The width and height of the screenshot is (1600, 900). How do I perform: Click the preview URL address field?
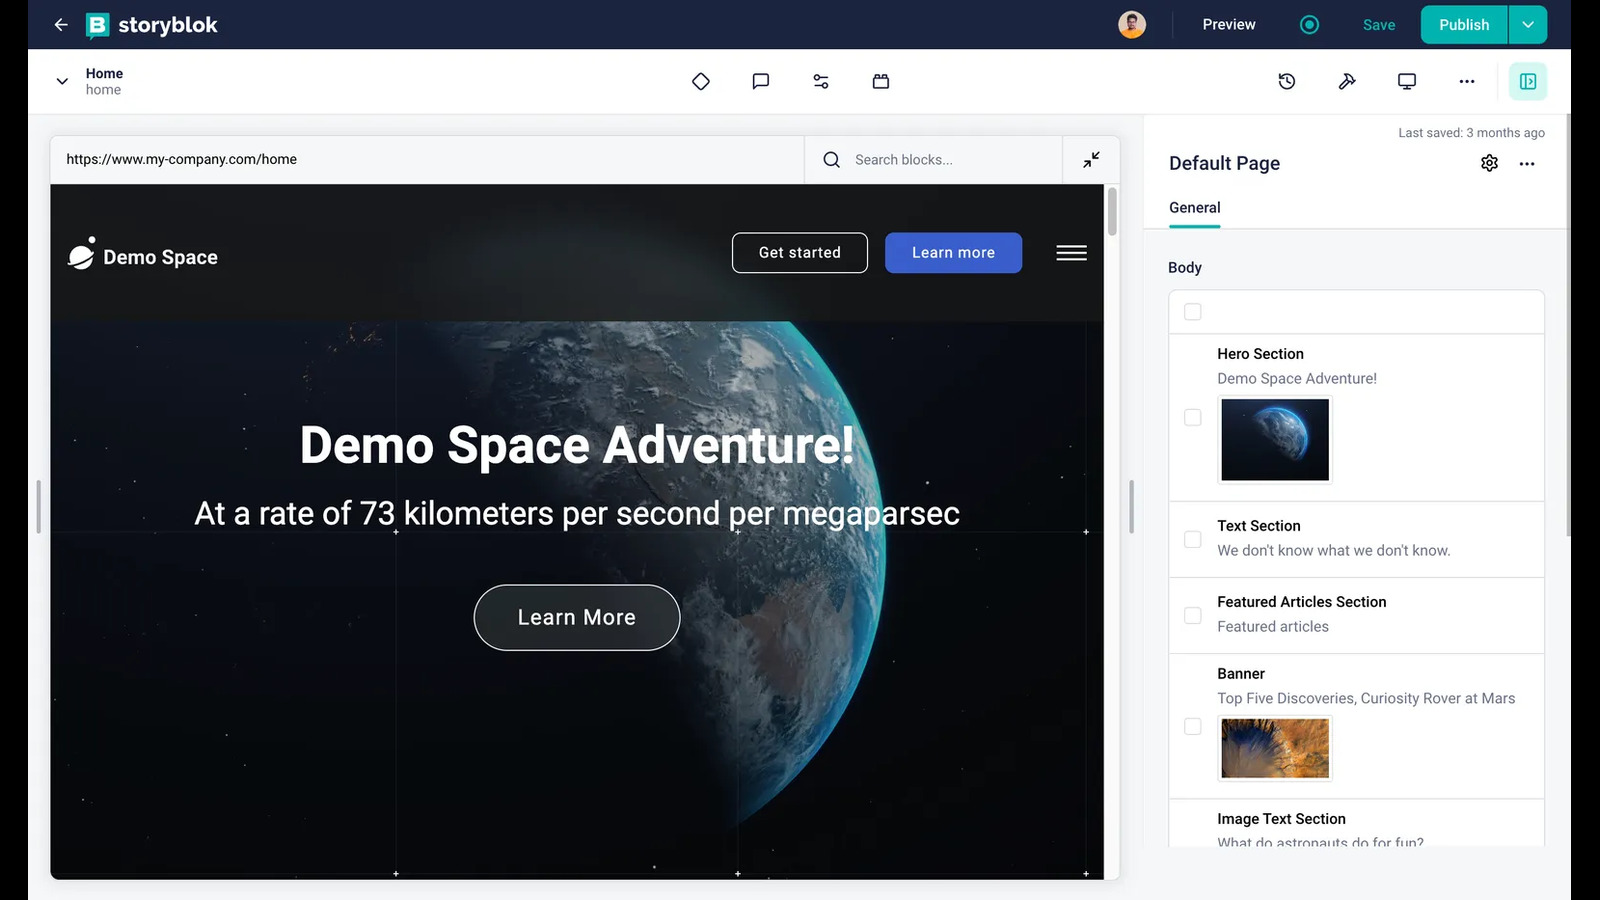[428, 159]
